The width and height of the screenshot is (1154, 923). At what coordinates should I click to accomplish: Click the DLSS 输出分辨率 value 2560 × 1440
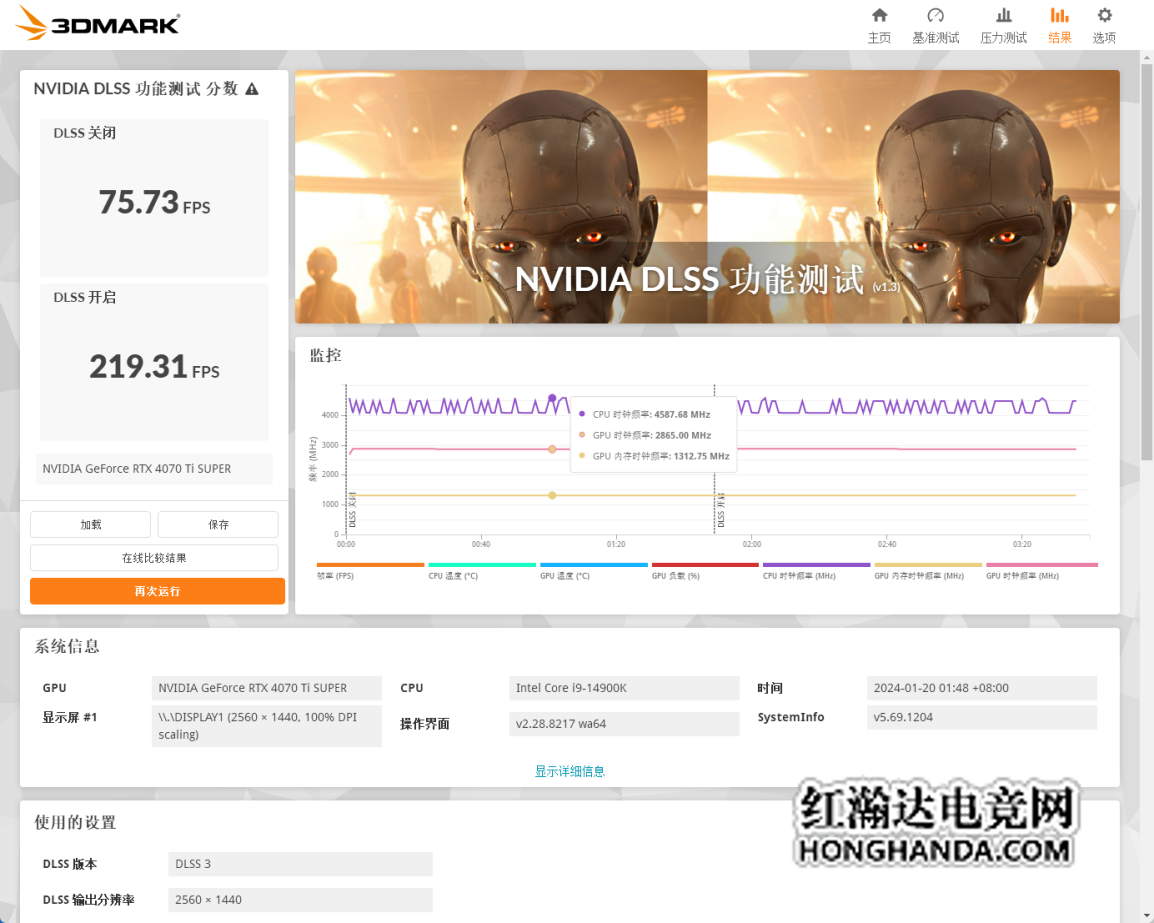click(x=300, y=899)
